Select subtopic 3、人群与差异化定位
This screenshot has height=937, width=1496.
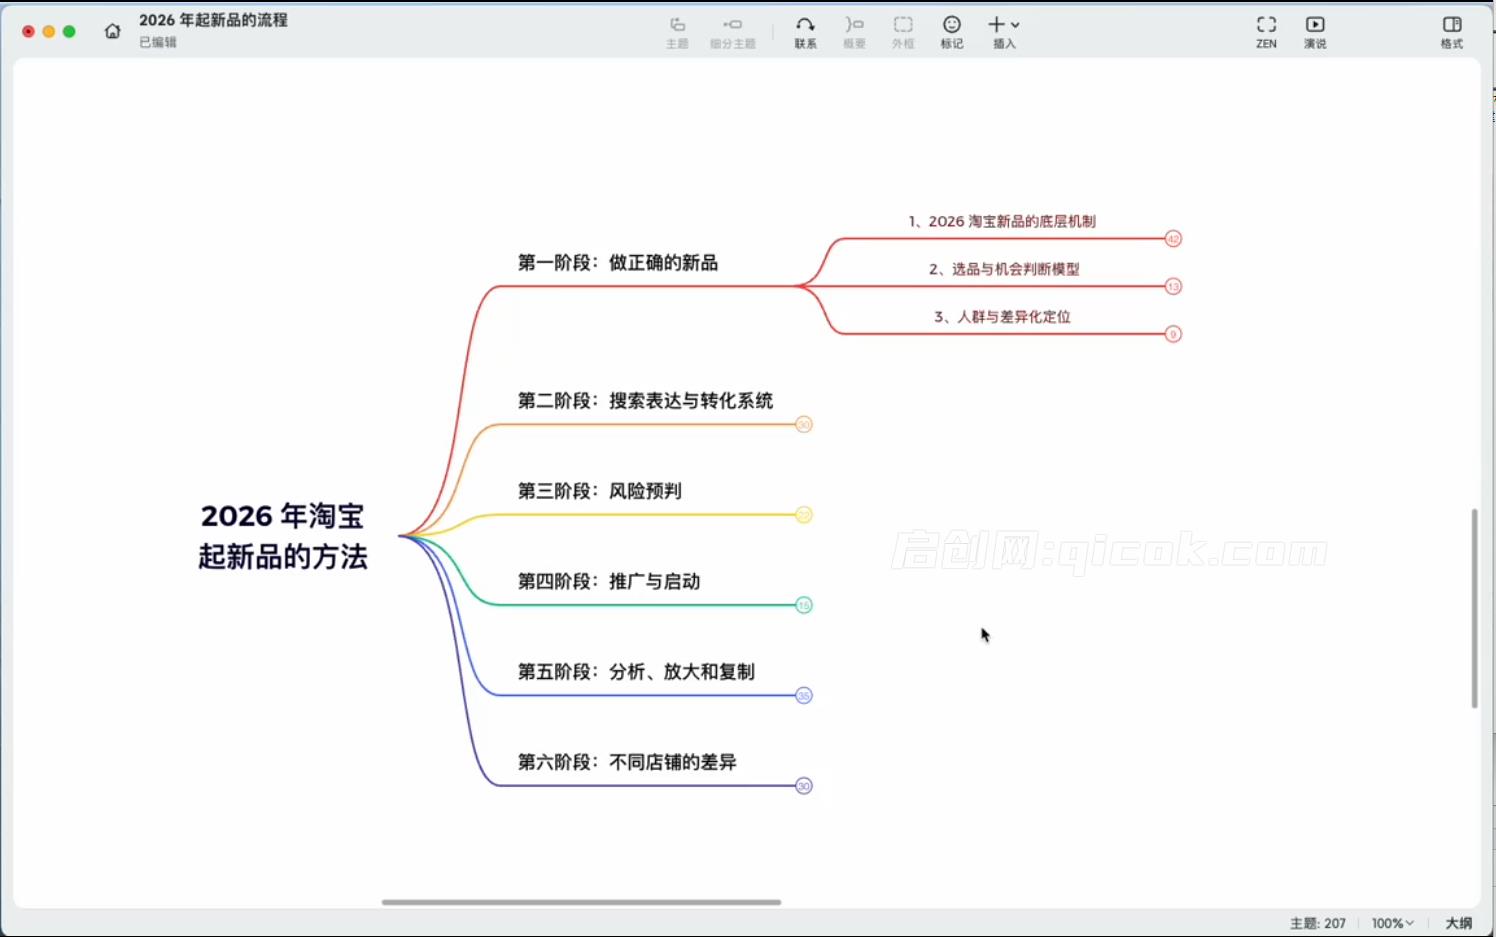[x=1002, y=316]
